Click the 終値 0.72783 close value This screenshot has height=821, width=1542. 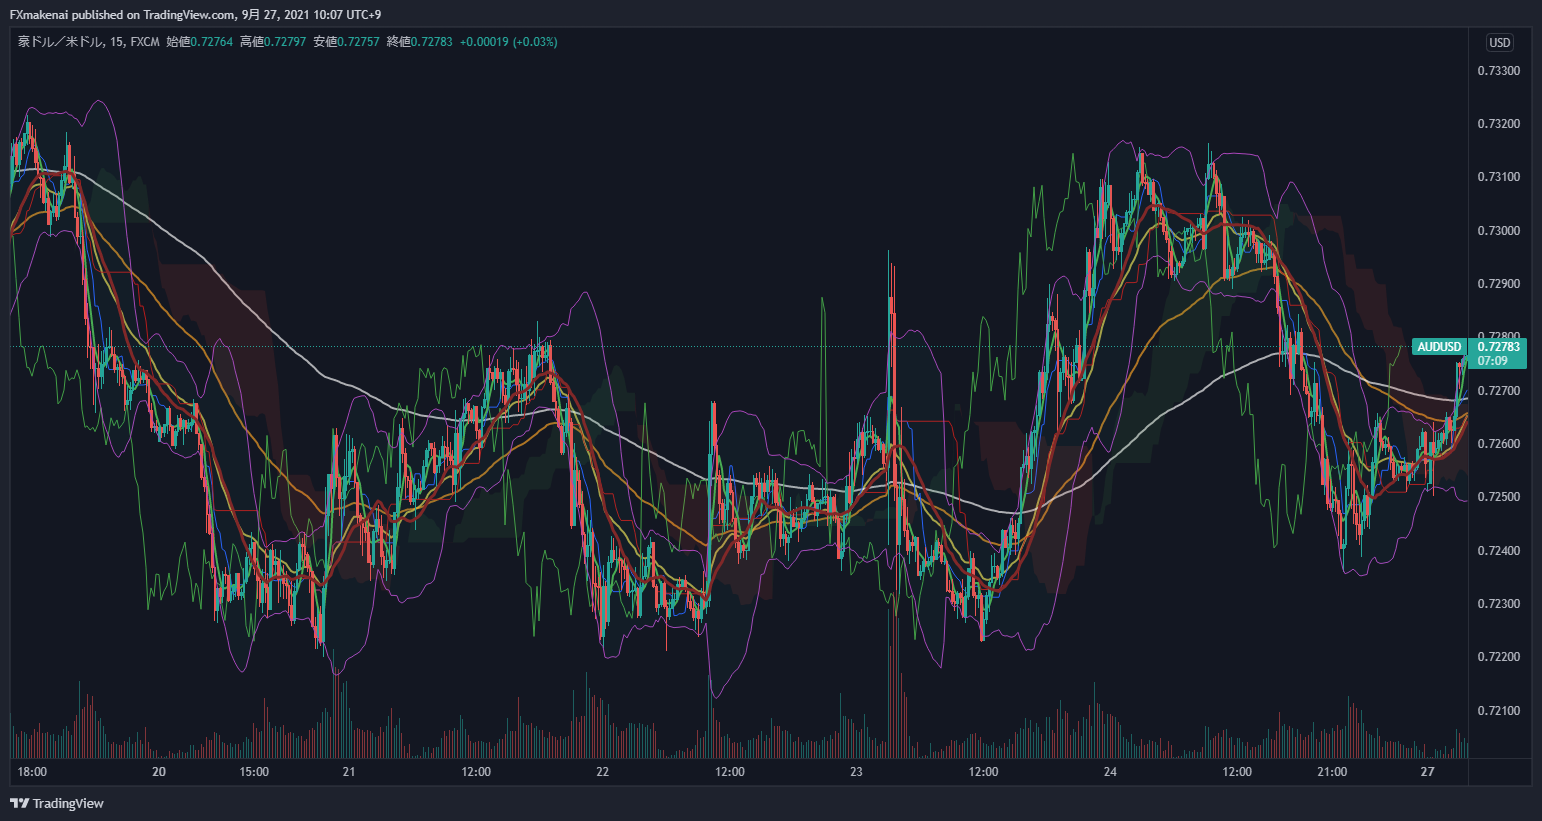(x=419, y=42)
